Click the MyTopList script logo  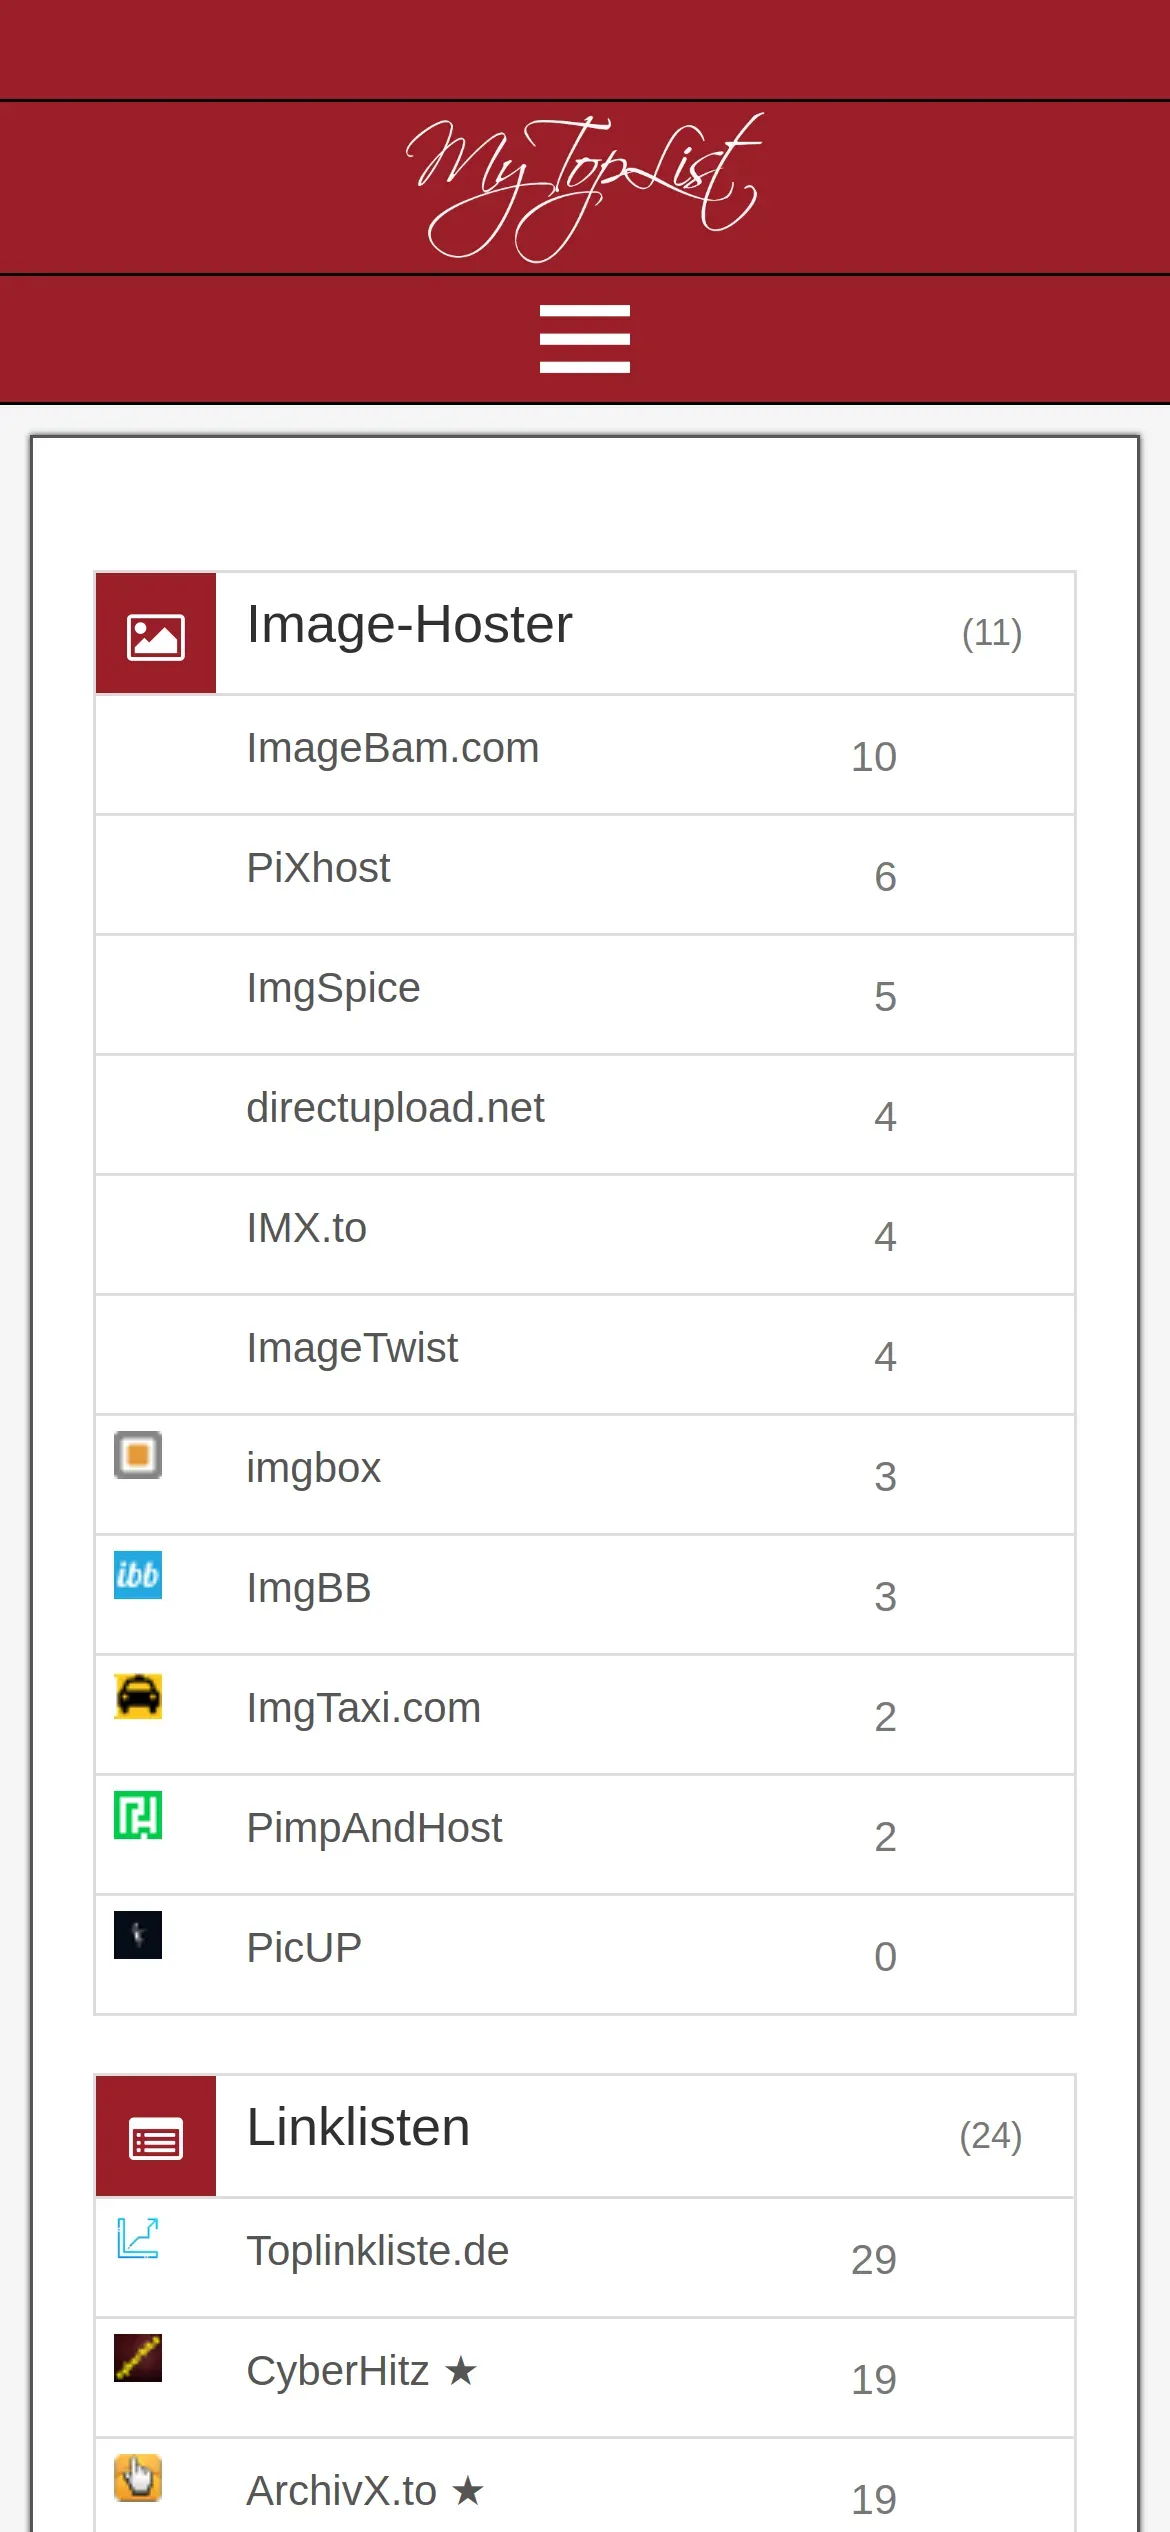click(584, 188)
